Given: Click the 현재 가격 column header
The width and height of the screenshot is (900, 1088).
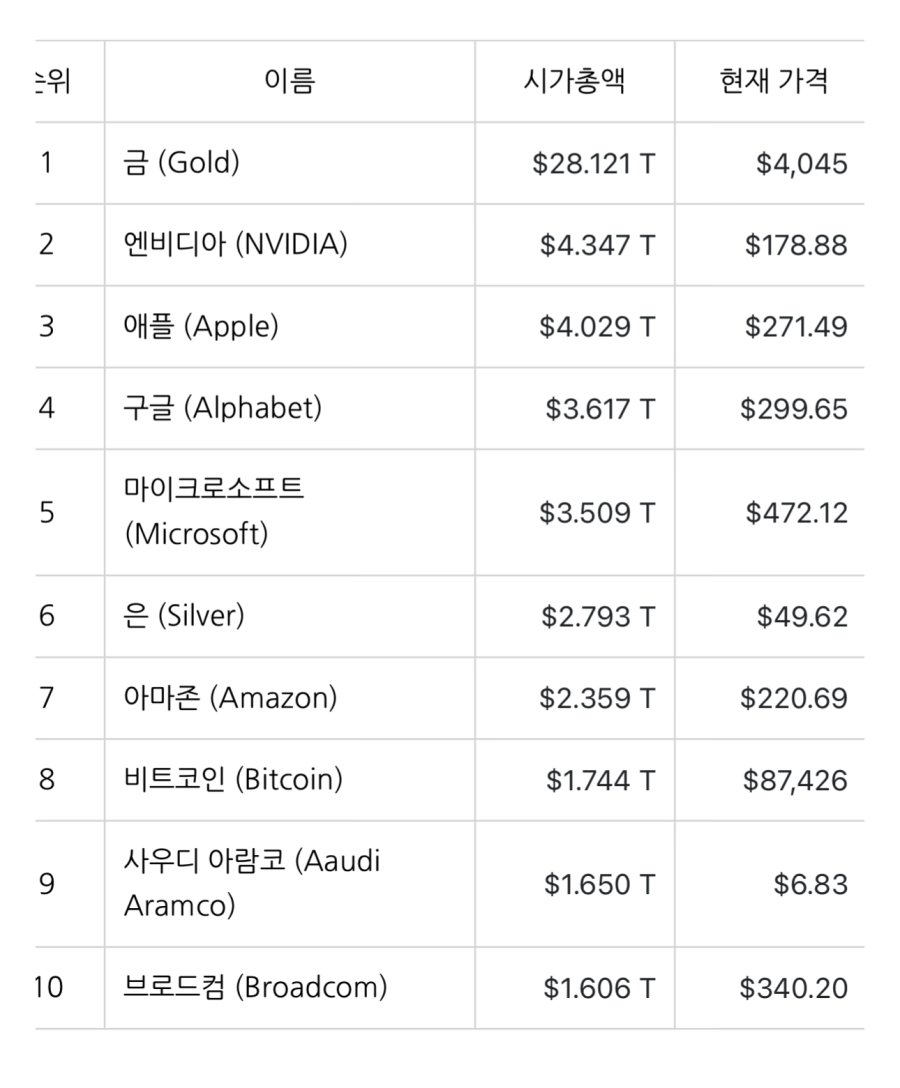Looking at the screenshot, I should point(773,81).
